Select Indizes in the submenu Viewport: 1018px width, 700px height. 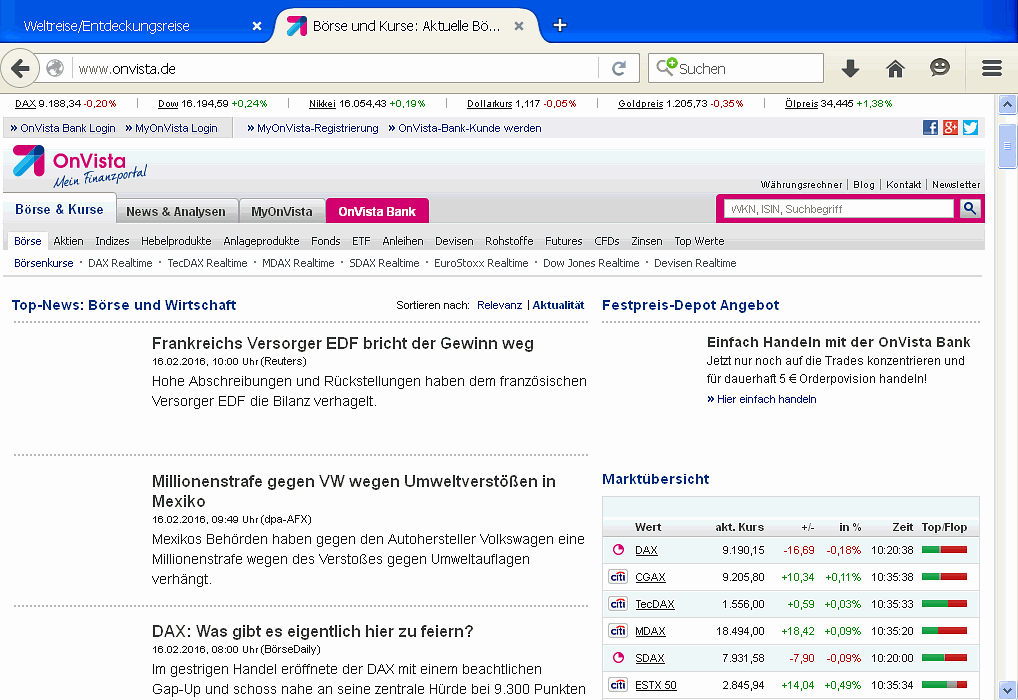tap(112, 241)
